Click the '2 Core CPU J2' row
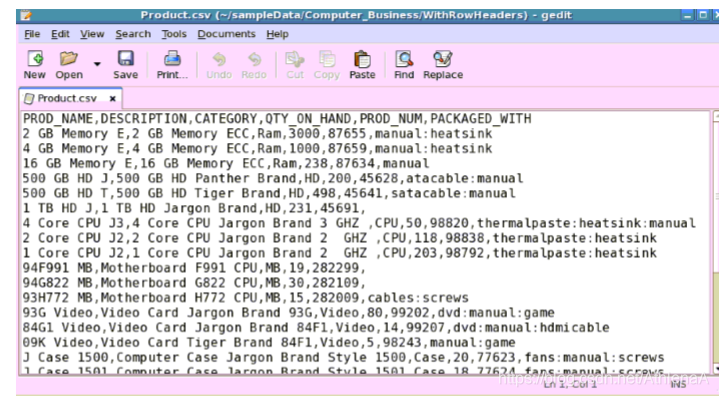Viewport: 719px width, 397px height. (x=340, y=238)
